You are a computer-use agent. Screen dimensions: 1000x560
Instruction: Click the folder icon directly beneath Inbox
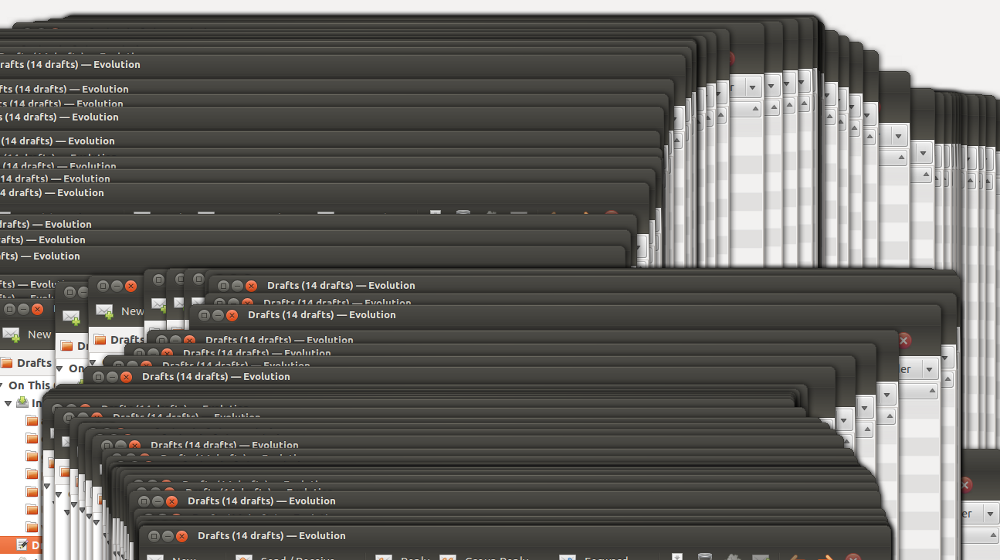tap(32, 421)
